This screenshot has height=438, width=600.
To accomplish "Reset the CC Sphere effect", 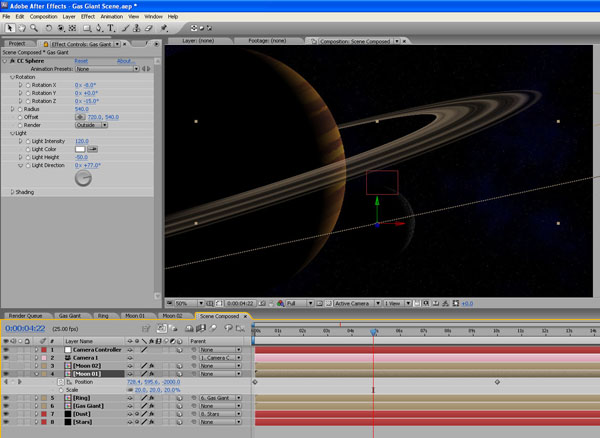I will click(81, 61).
